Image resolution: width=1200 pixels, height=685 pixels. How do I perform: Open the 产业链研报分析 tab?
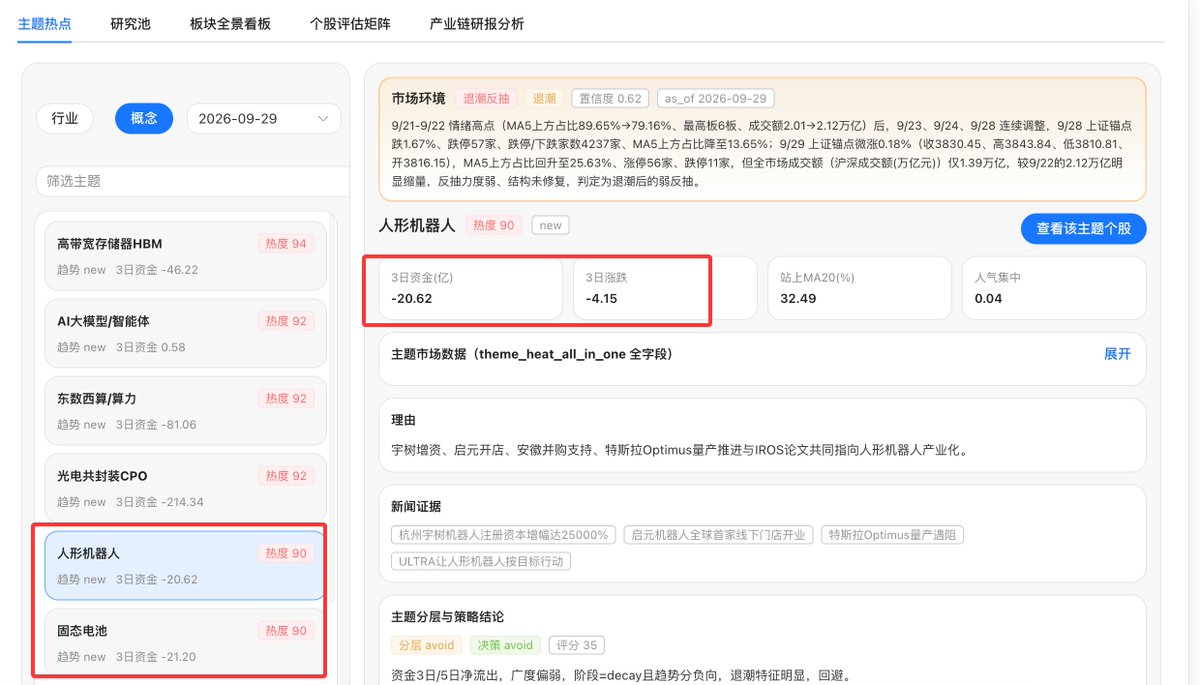click(476, 23)
